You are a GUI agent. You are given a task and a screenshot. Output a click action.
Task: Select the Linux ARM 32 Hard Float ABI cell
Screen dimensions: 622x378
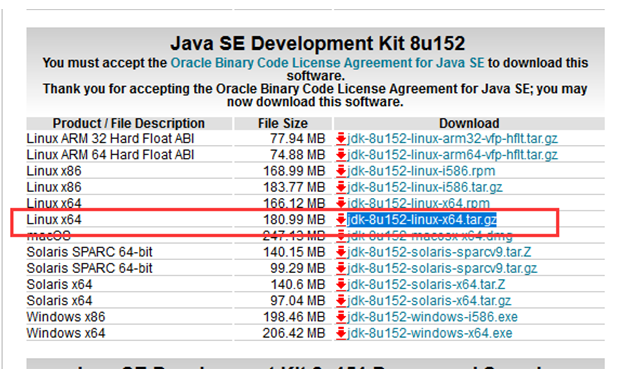[x=110, y=138]
